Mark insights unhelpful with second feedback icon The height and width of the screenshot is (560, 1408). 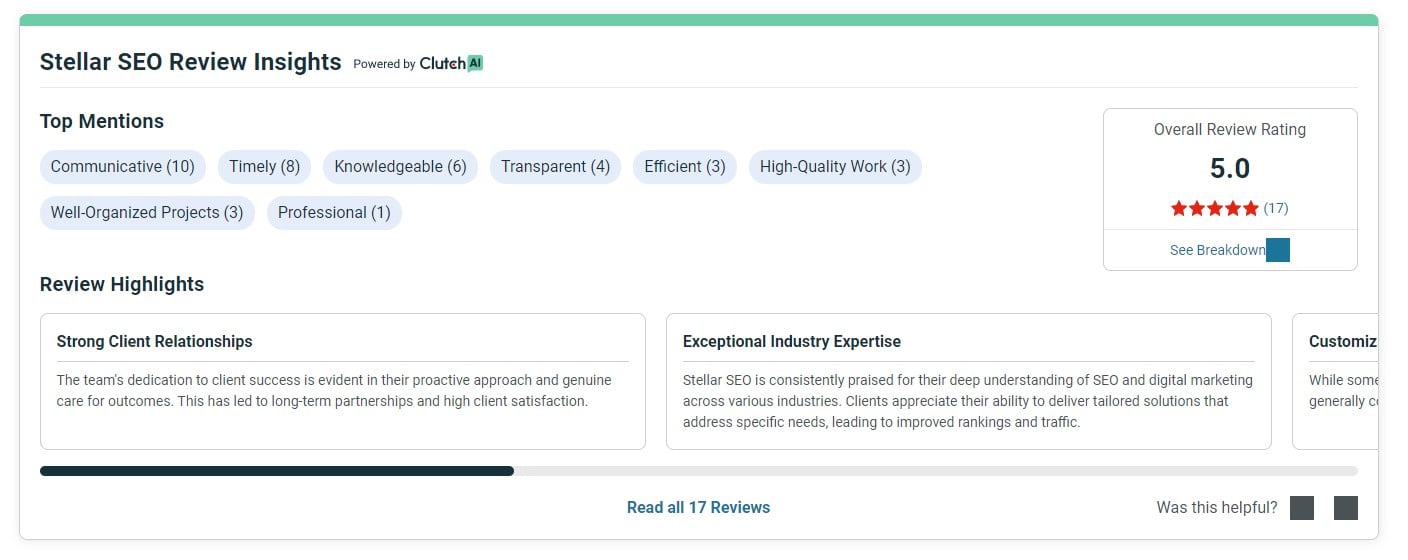pyautogui.click(x=1346, y=508)
